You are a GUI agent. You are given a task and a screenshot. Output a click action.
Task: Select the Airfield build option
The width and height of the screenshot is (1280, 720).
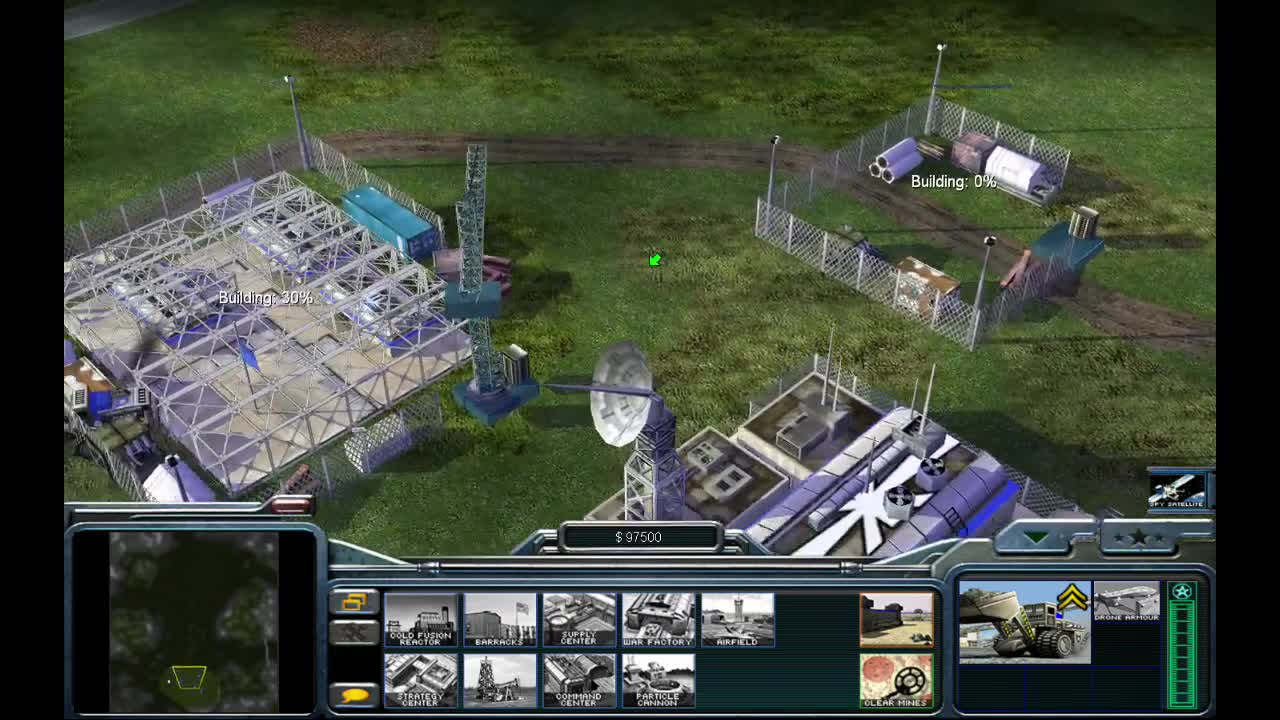click(737, 620)
